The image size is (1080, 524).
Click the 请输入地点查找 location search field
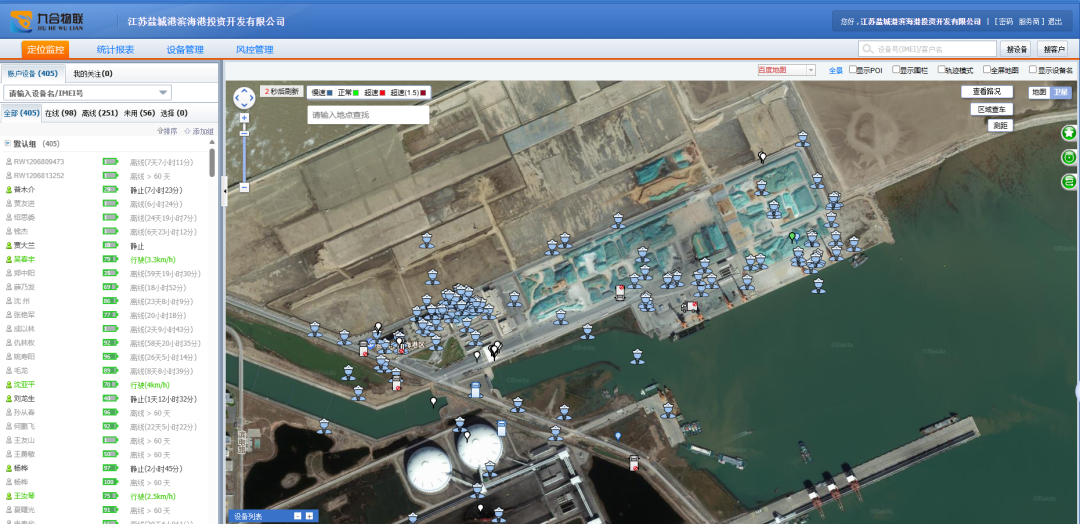coord(368,115)
